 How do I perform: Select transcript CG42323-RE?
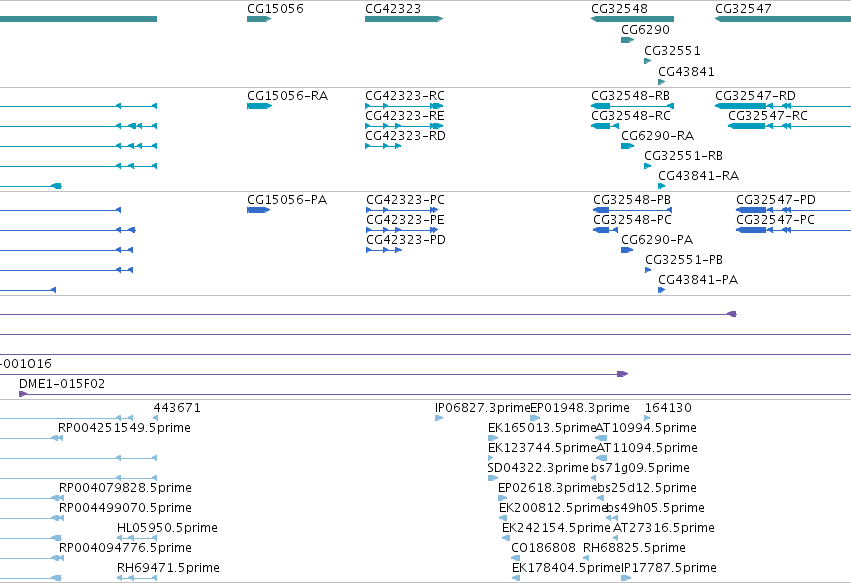coord(405,116)
